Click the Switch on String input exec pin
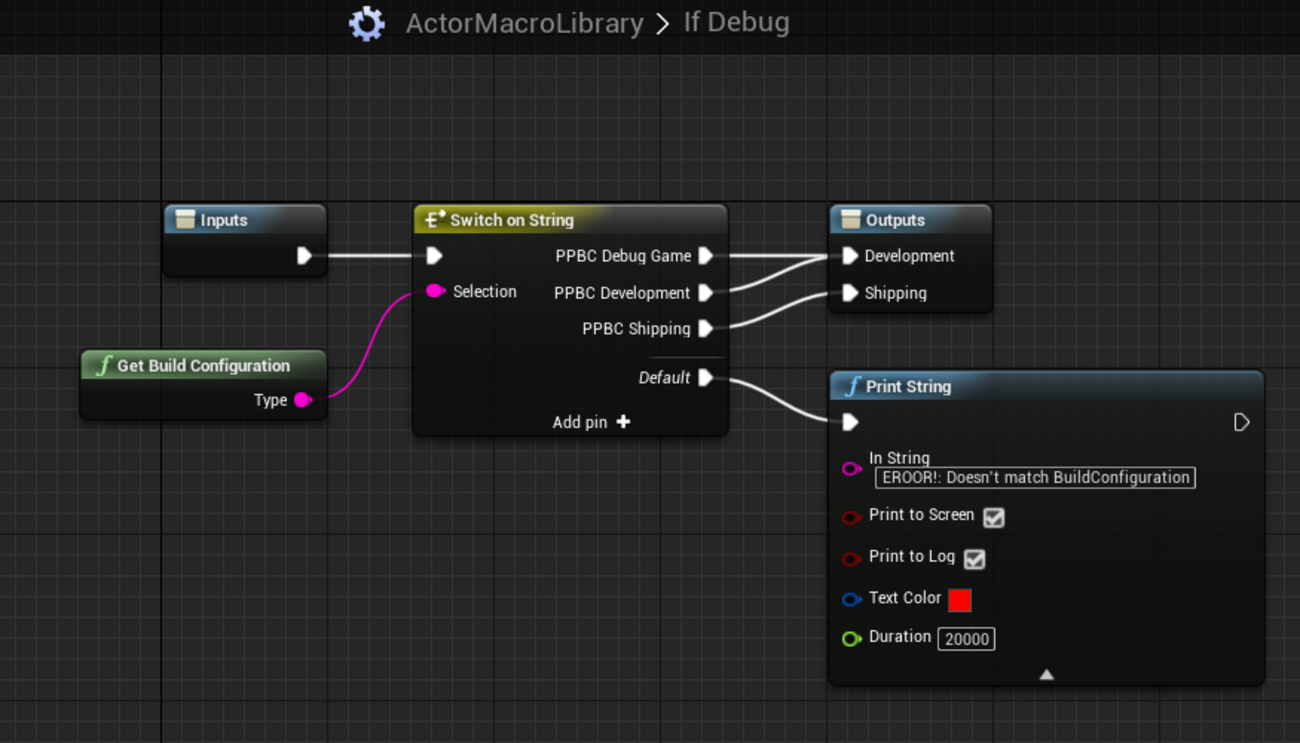This screenshot has height=743, width=1300. (x=434, y=256)
